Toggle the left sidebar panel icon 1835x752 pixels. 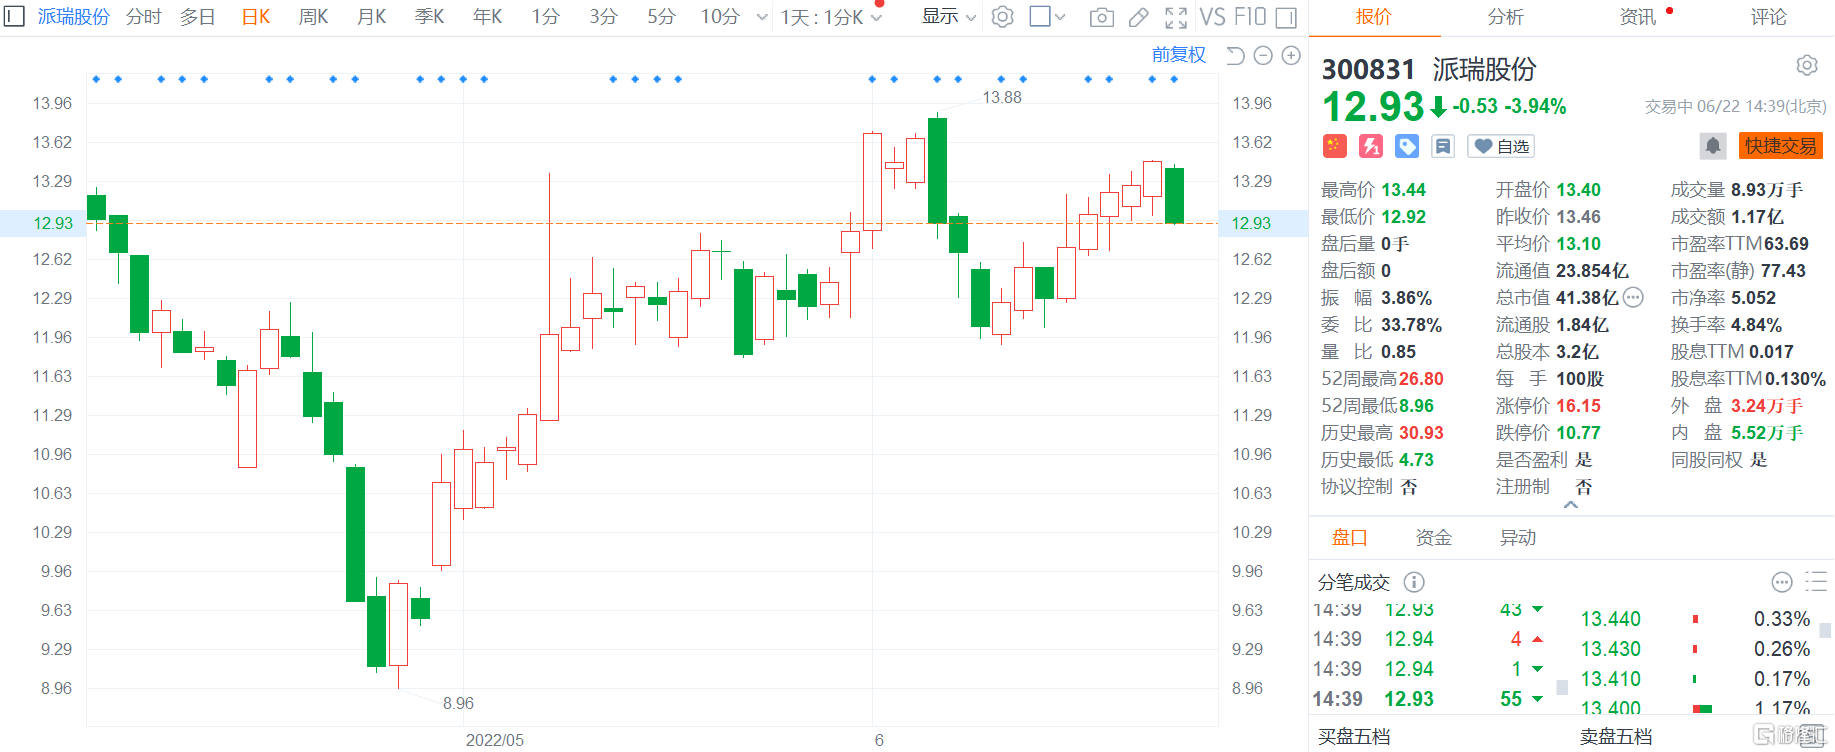(15, 17)
